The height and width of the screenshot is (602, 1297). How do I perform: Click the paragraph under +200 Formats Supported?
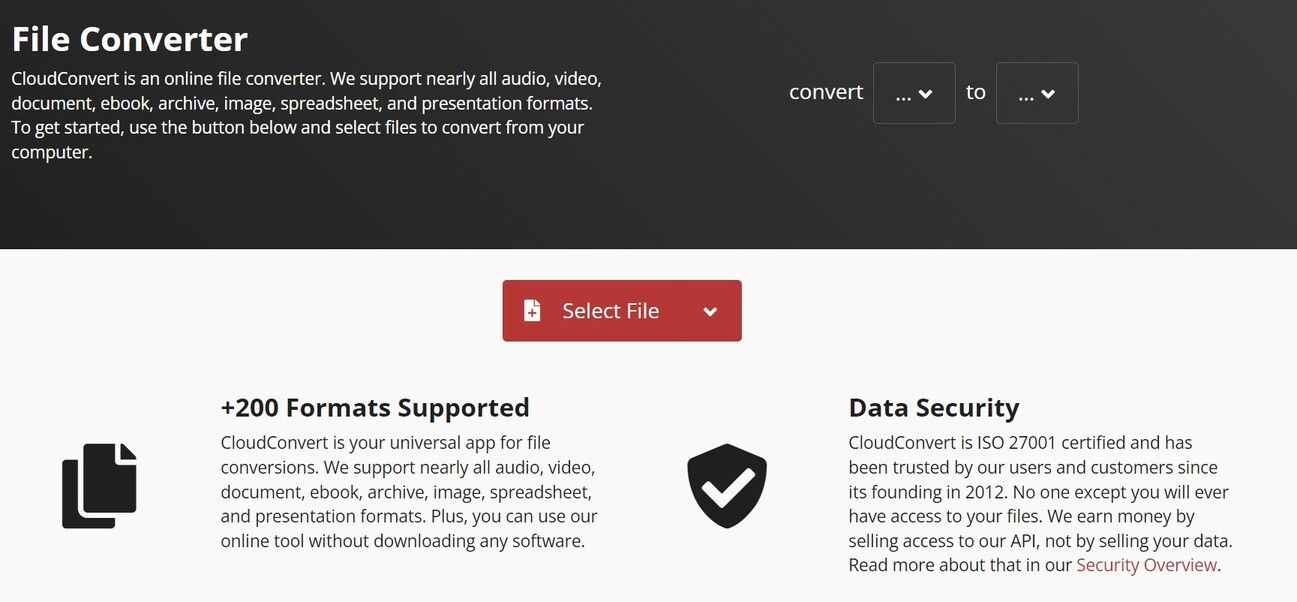(409, 492)
